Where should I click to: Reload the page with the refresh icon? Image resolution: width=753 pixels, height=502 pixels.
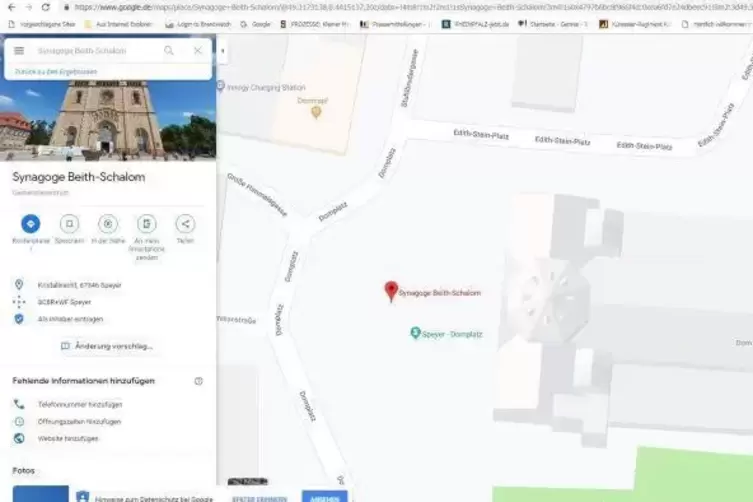click(46, 7)
